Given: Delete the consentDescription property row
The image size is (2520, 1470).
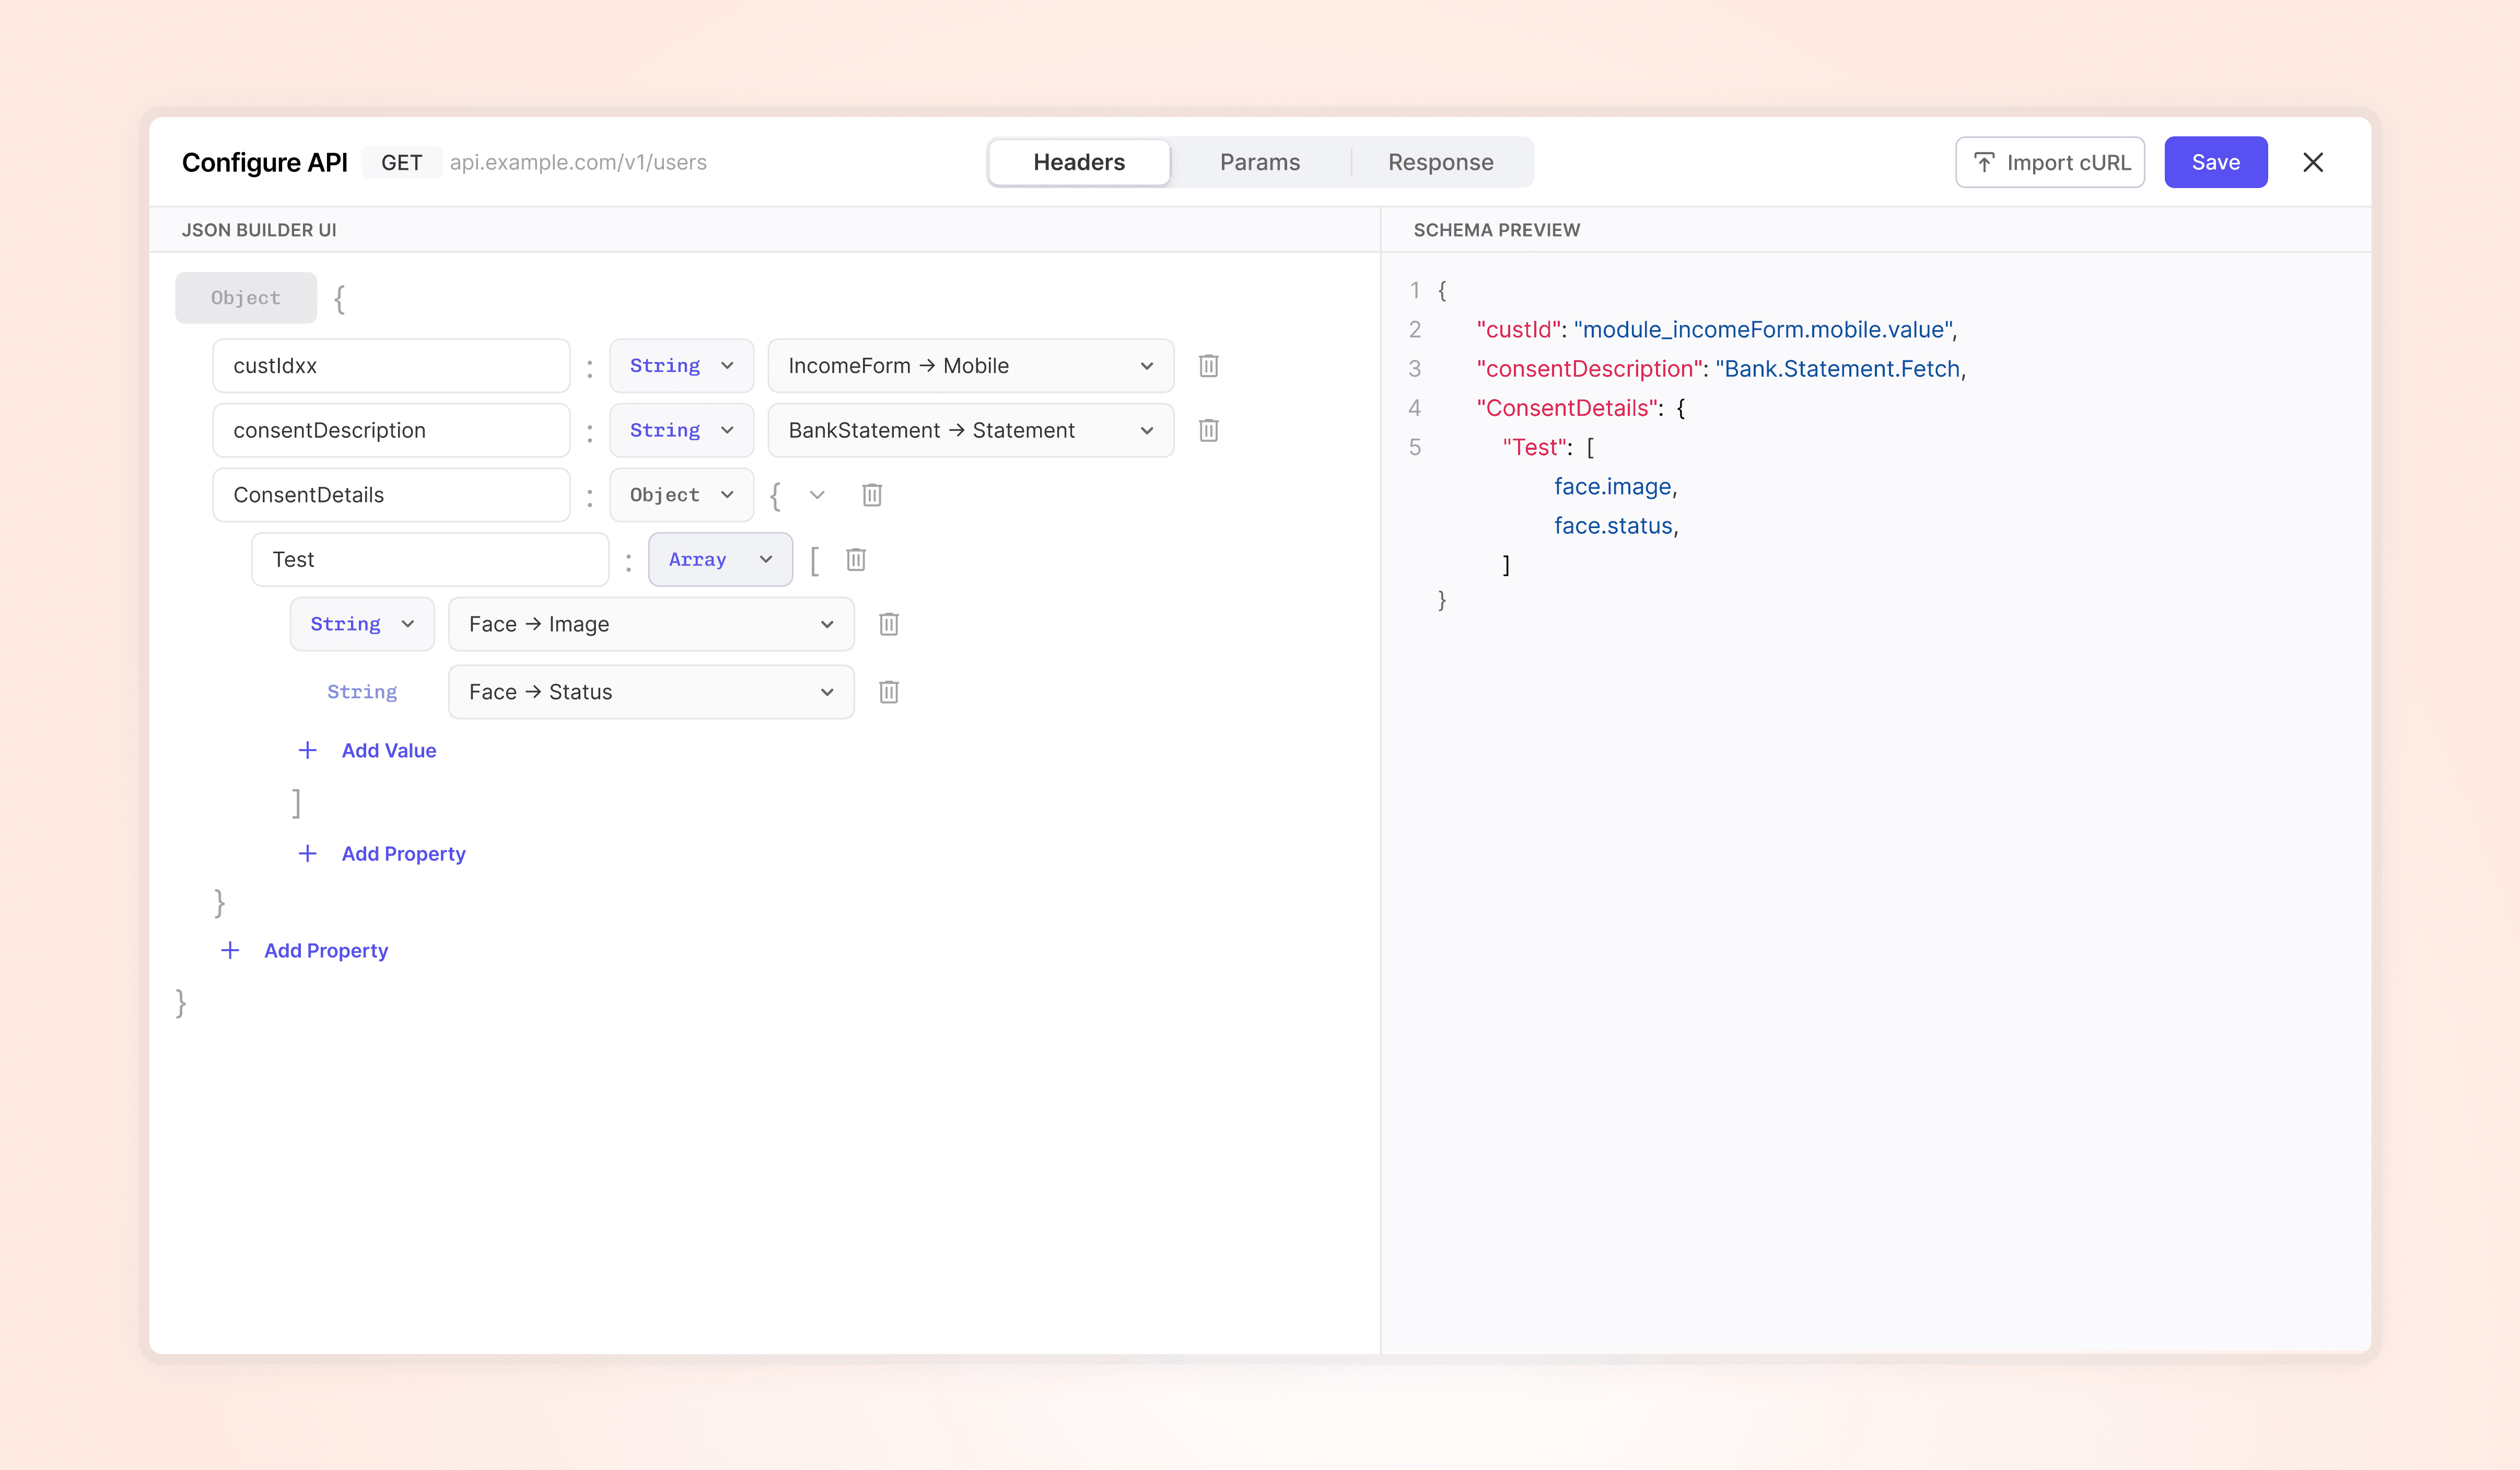Looking at the screenshot, I should point(1208,430).
